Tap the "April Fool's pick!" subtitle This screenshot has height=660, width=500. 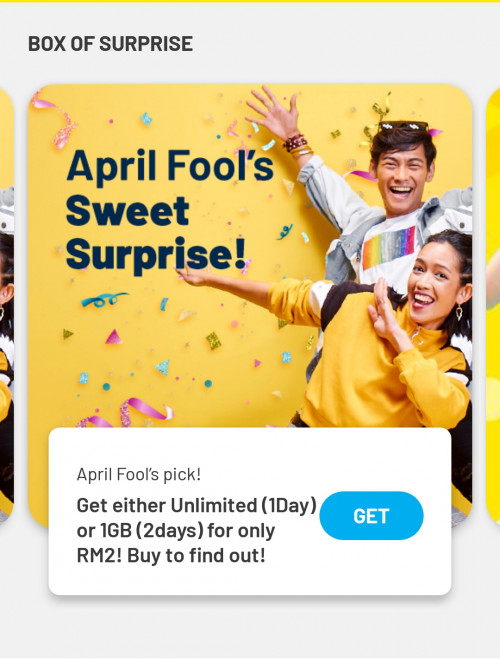pos(139,474)
